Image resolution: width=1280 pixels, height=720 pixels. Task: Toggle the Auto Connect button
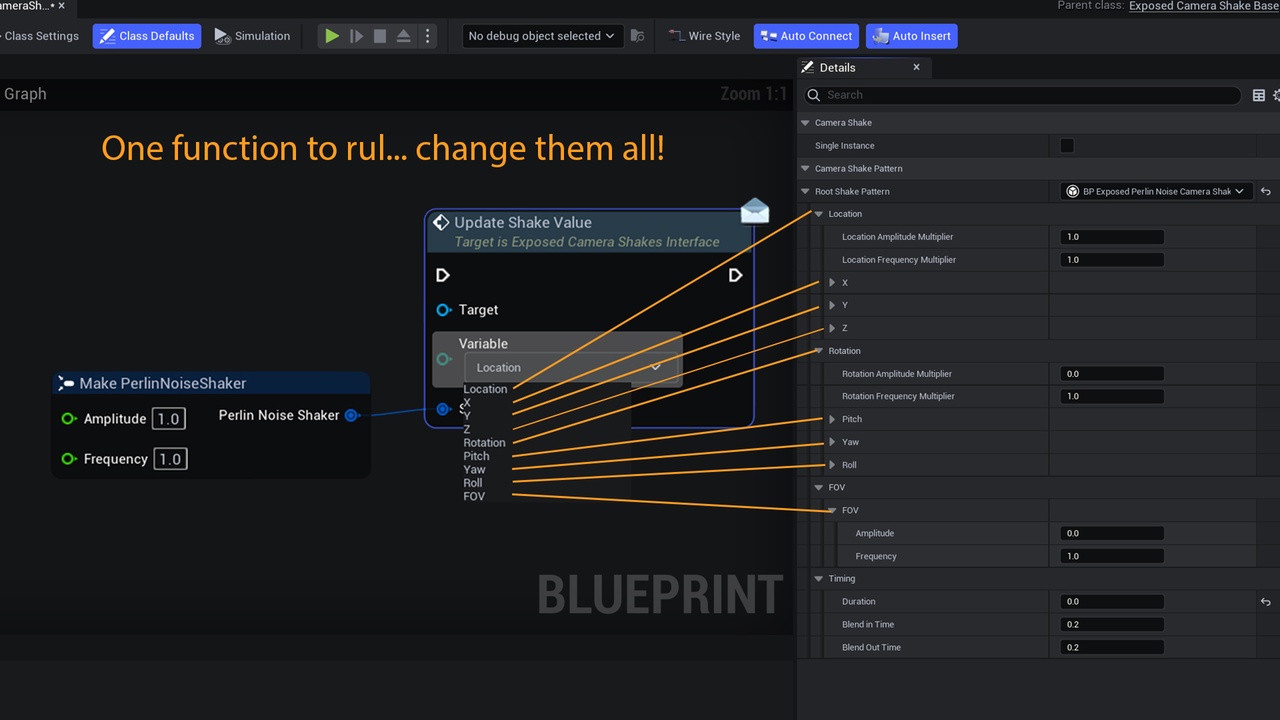(806, 36)
